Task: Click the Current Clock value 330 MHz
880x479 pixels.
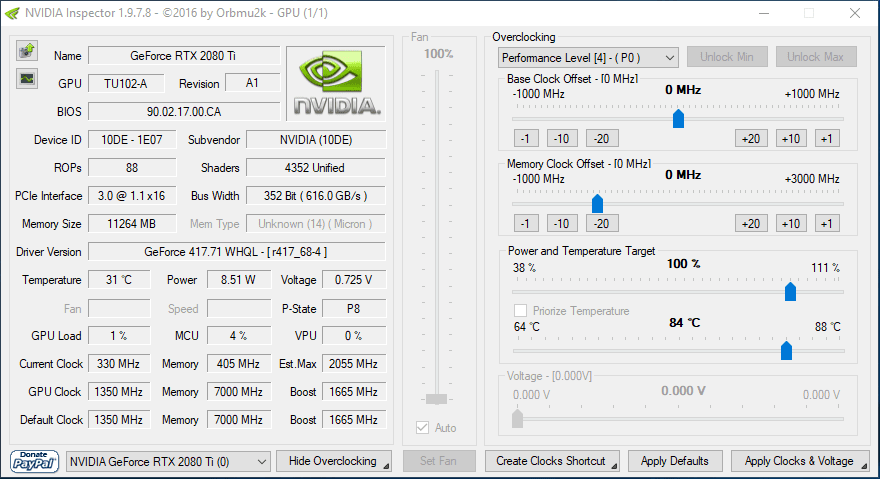Action: click(119, 364)
